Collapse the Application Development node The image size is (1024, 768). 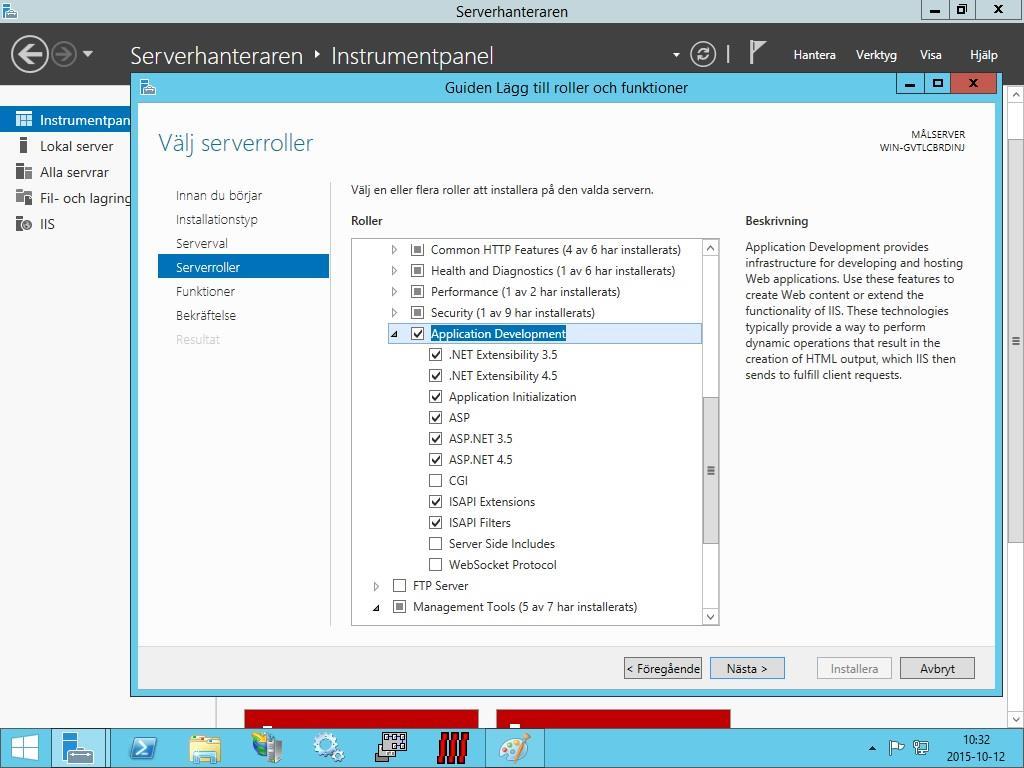[x=394, y=334]
